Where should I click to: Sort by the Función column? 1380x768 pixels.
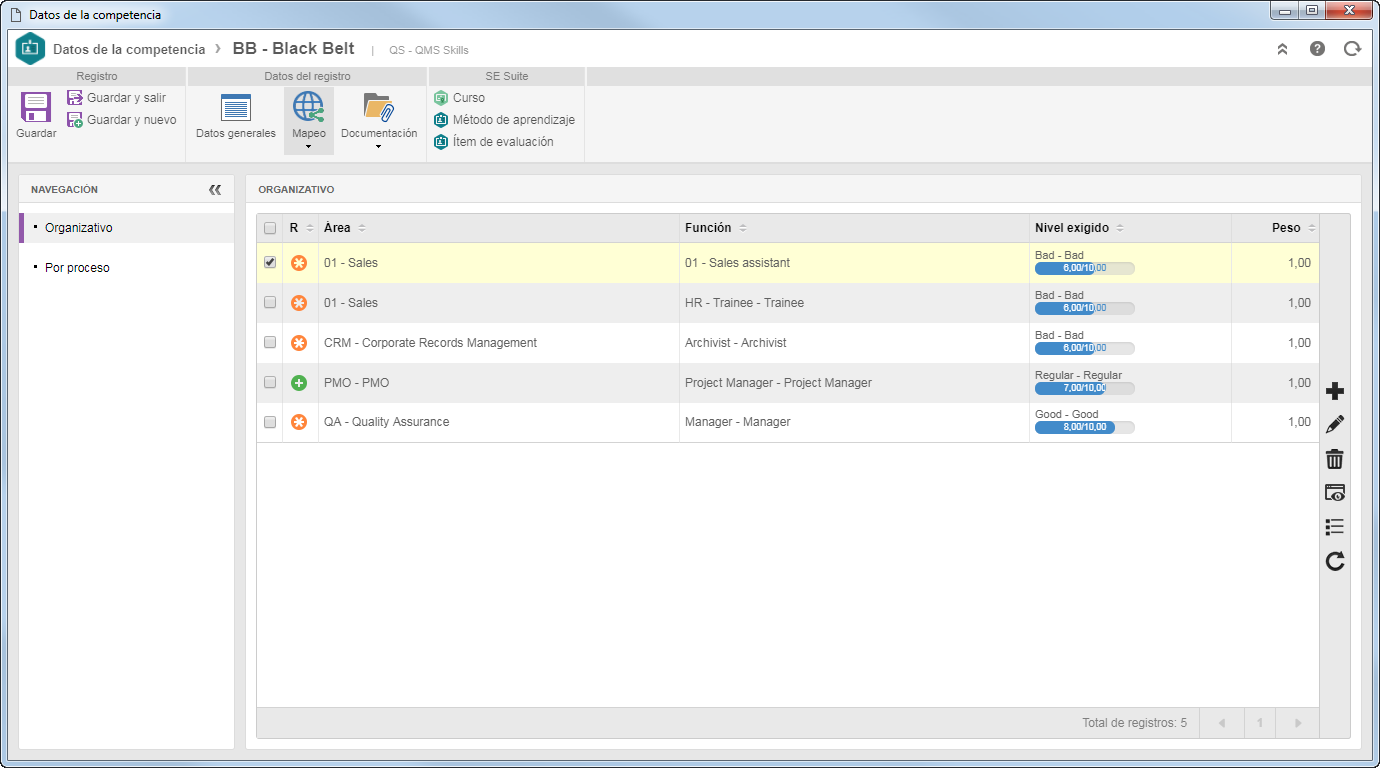(855, 228)
